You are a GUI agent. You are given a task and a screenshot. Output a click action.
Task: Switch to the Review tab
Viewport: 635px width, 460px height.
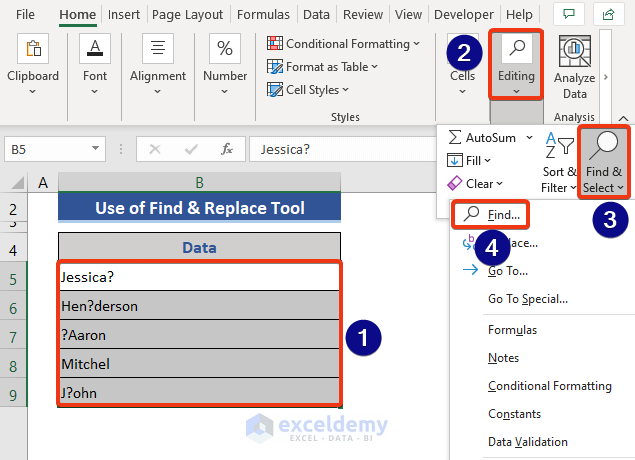[363, 15]
